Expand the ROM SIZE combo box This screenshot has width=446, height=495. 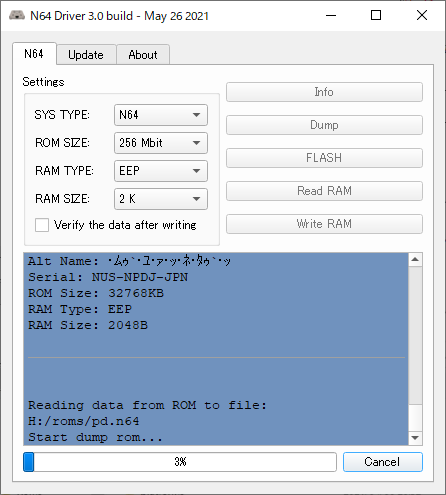point(161,143)
